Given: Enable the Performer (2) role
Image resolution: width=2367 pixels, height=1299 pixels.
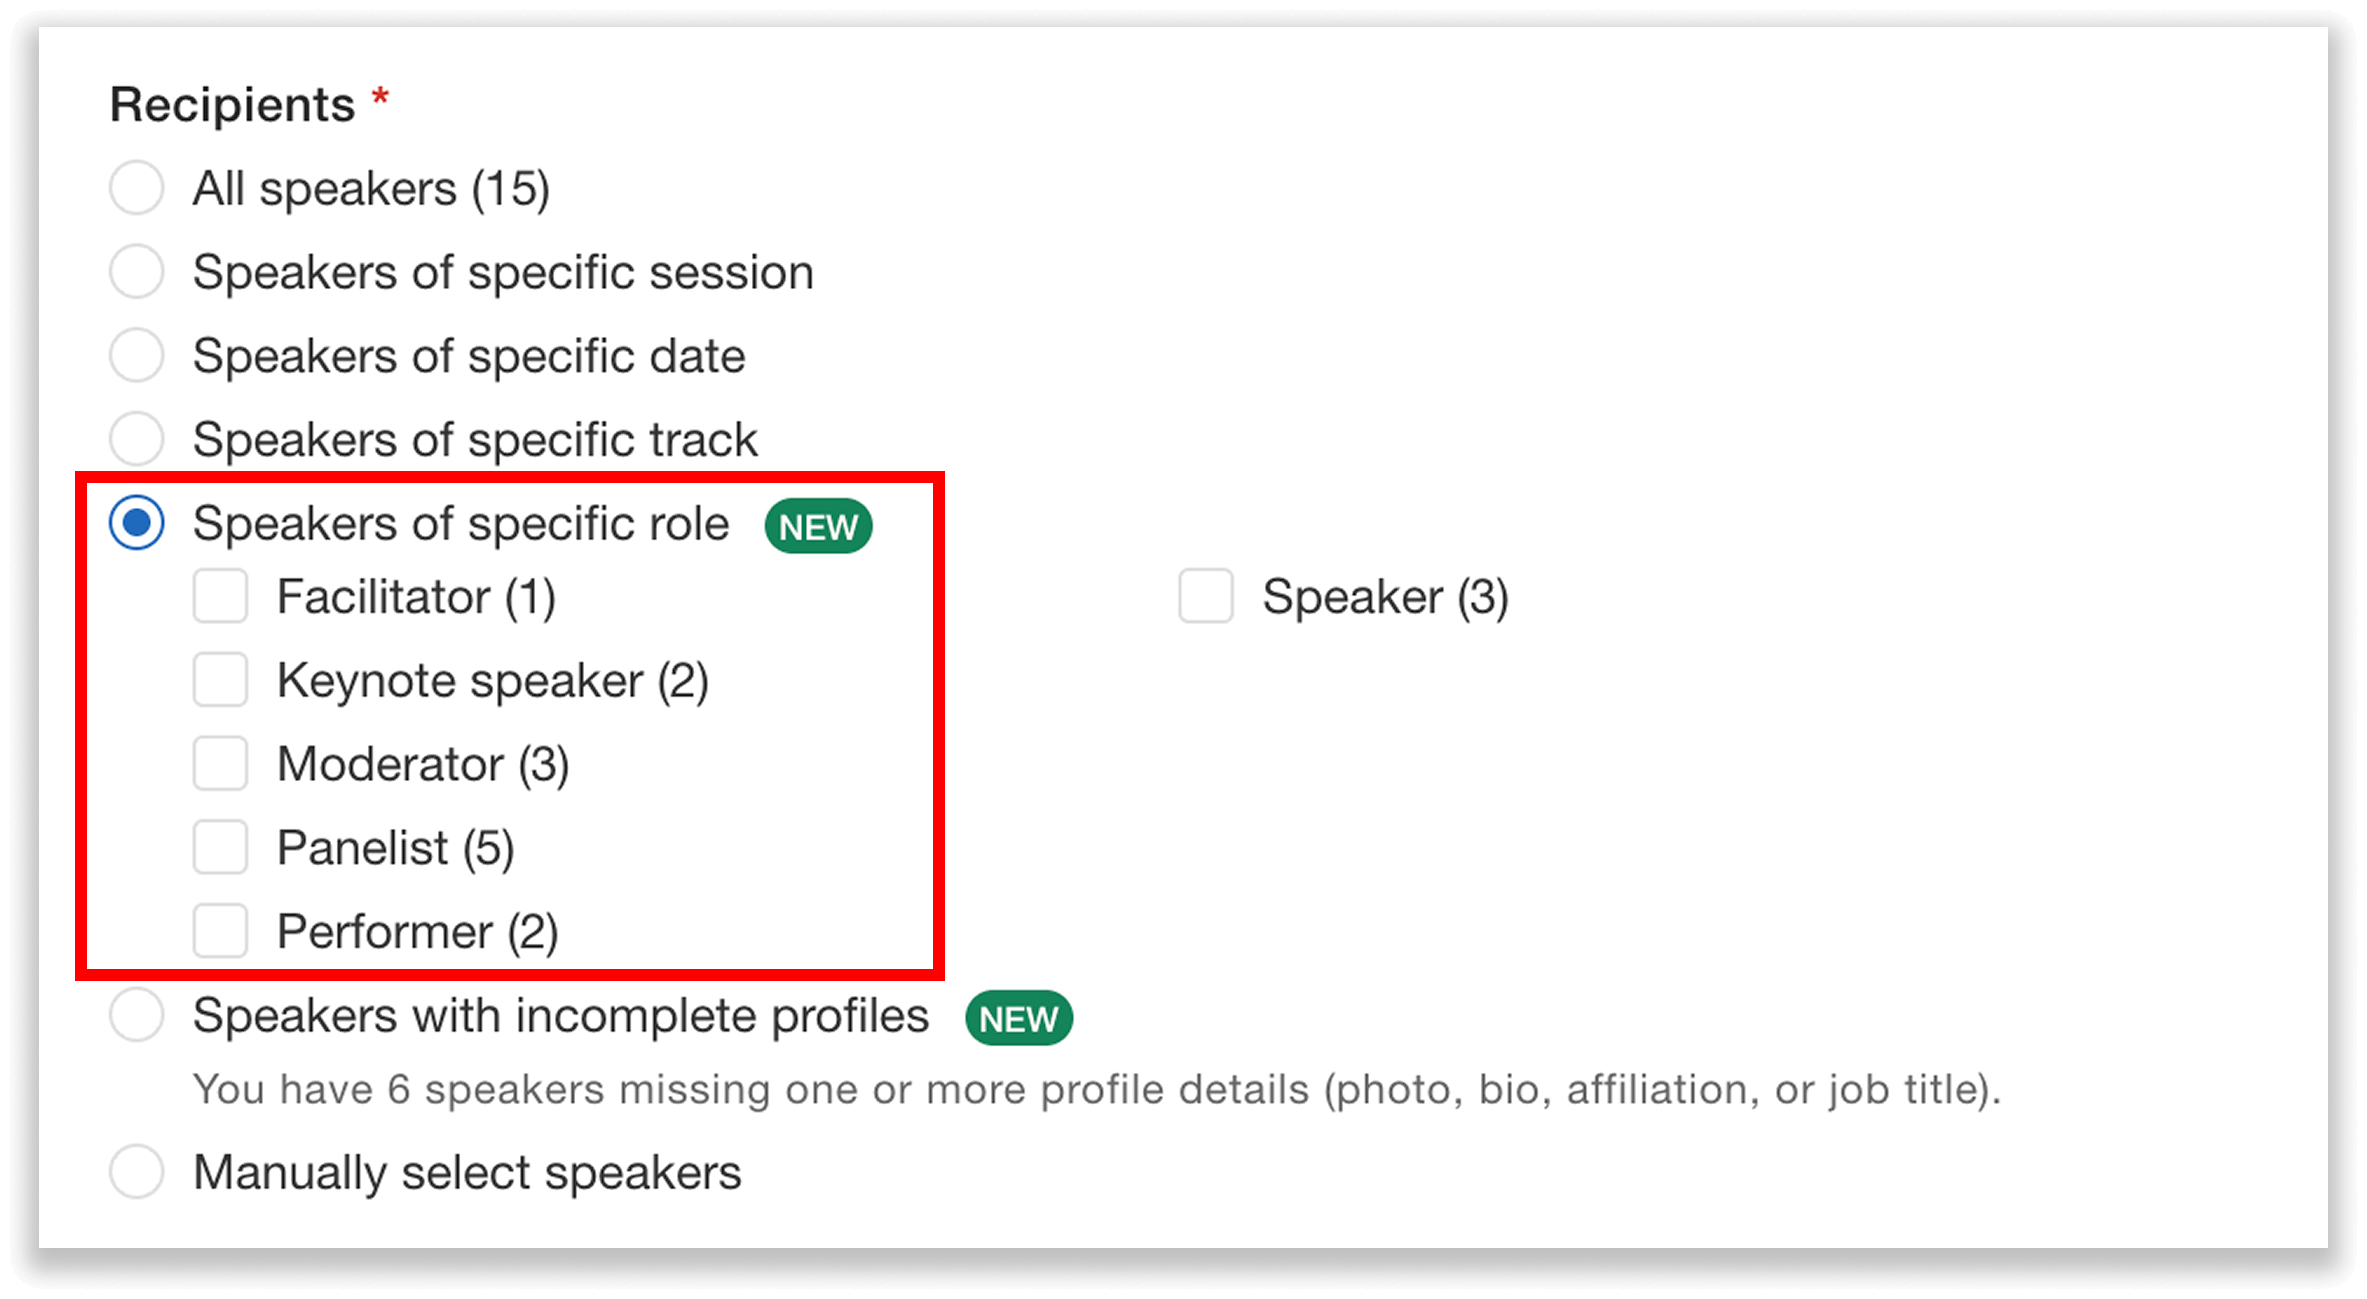Looking at the screenshot, I should [221, 931].
